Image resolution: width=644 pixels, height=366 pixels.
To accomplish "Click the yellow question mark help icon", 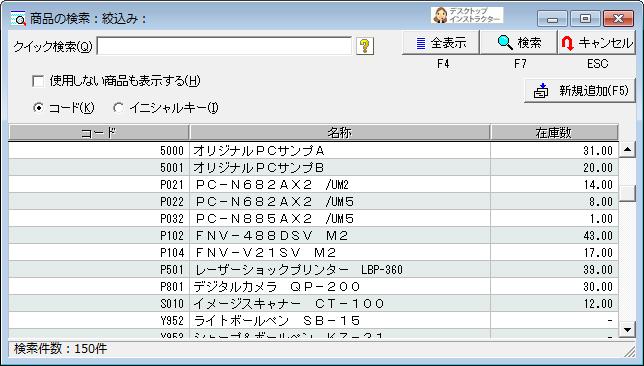I will (x=365, y=46).
